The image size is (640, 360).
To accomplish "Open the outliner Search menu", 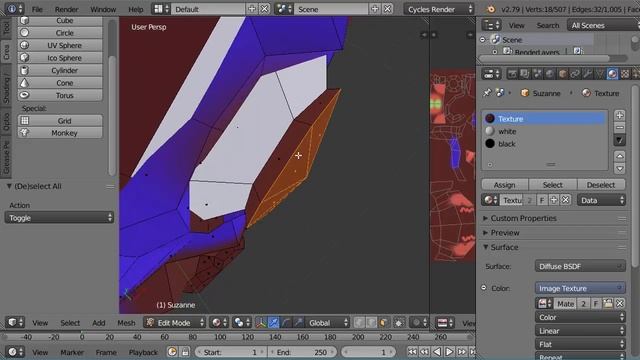I will (548, 25).
